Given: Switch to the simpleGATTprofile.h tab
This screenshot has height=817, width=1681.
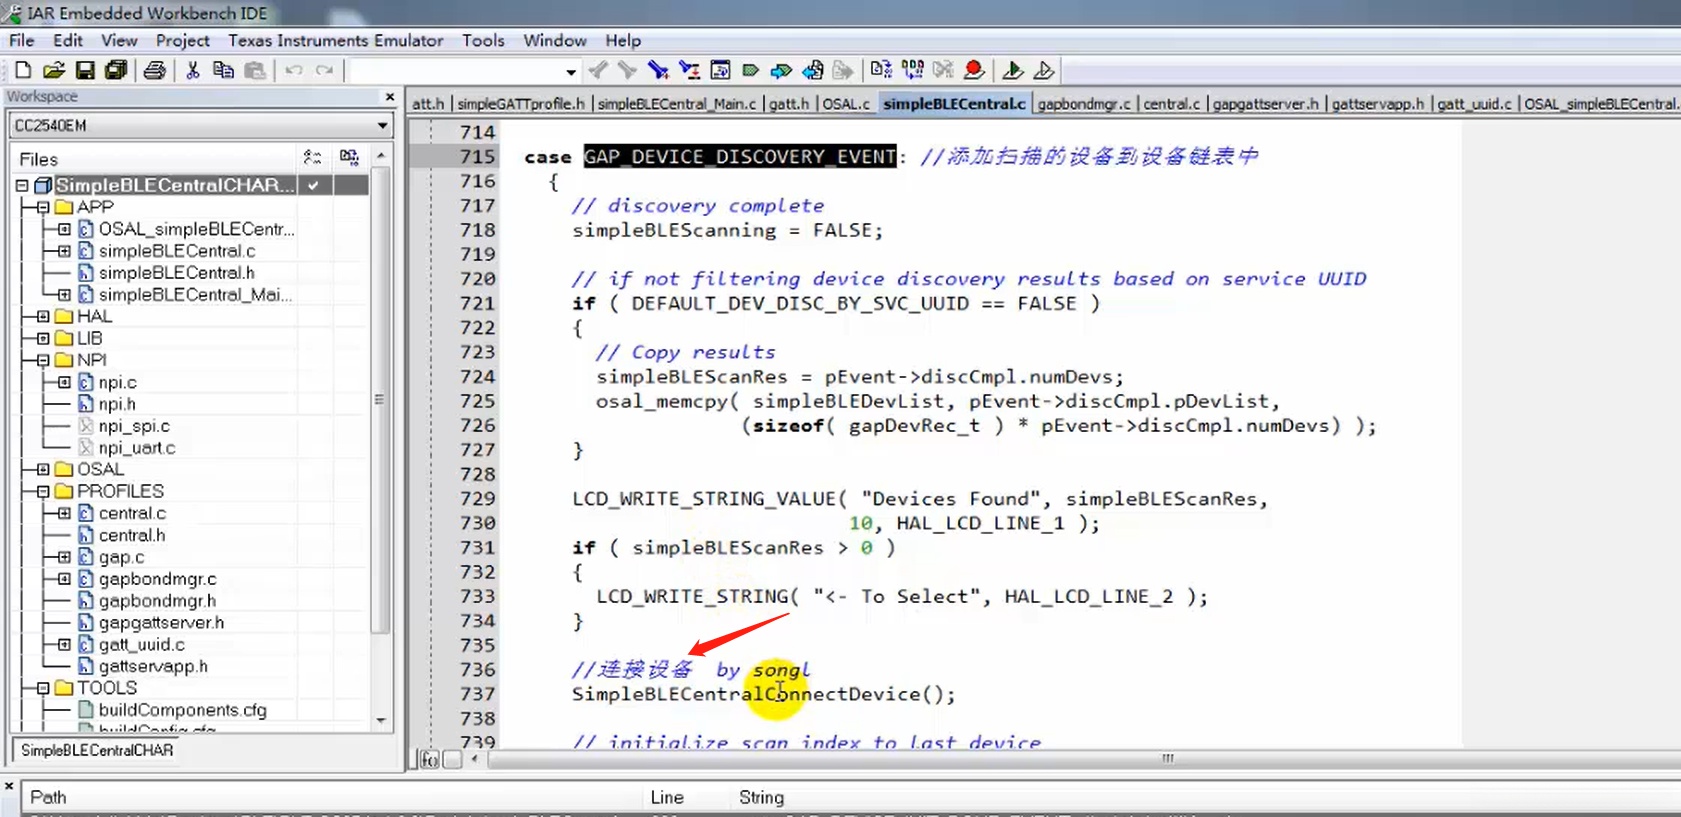Looking at the screenshot, I should pos(520,103).
